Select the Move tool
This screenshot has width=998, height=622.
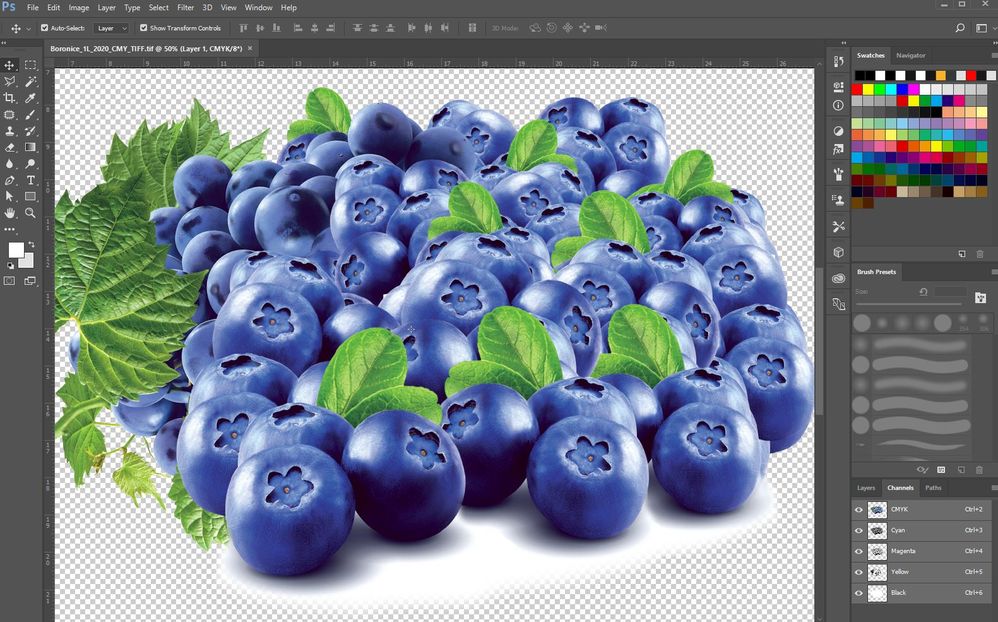(x=10, y=66)
